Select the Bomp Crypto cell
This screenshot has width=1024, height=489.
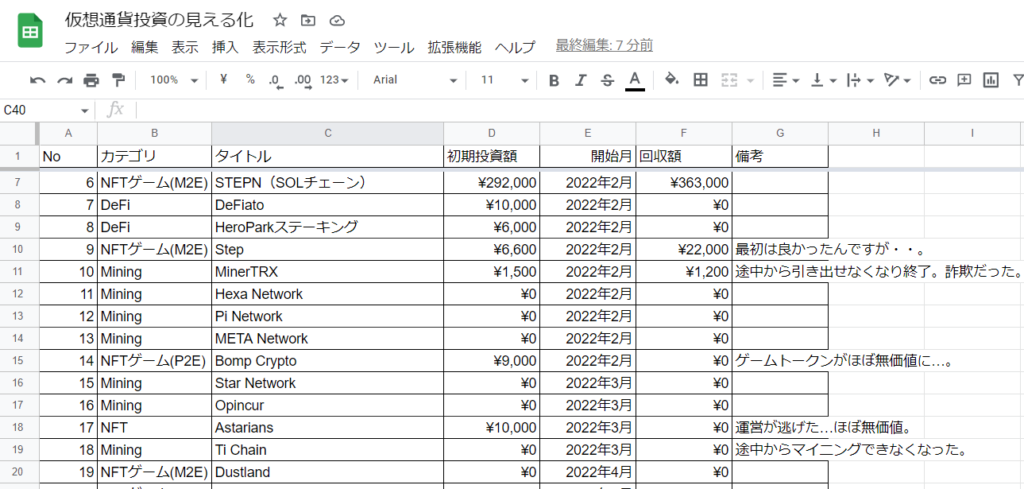(328, 360)
